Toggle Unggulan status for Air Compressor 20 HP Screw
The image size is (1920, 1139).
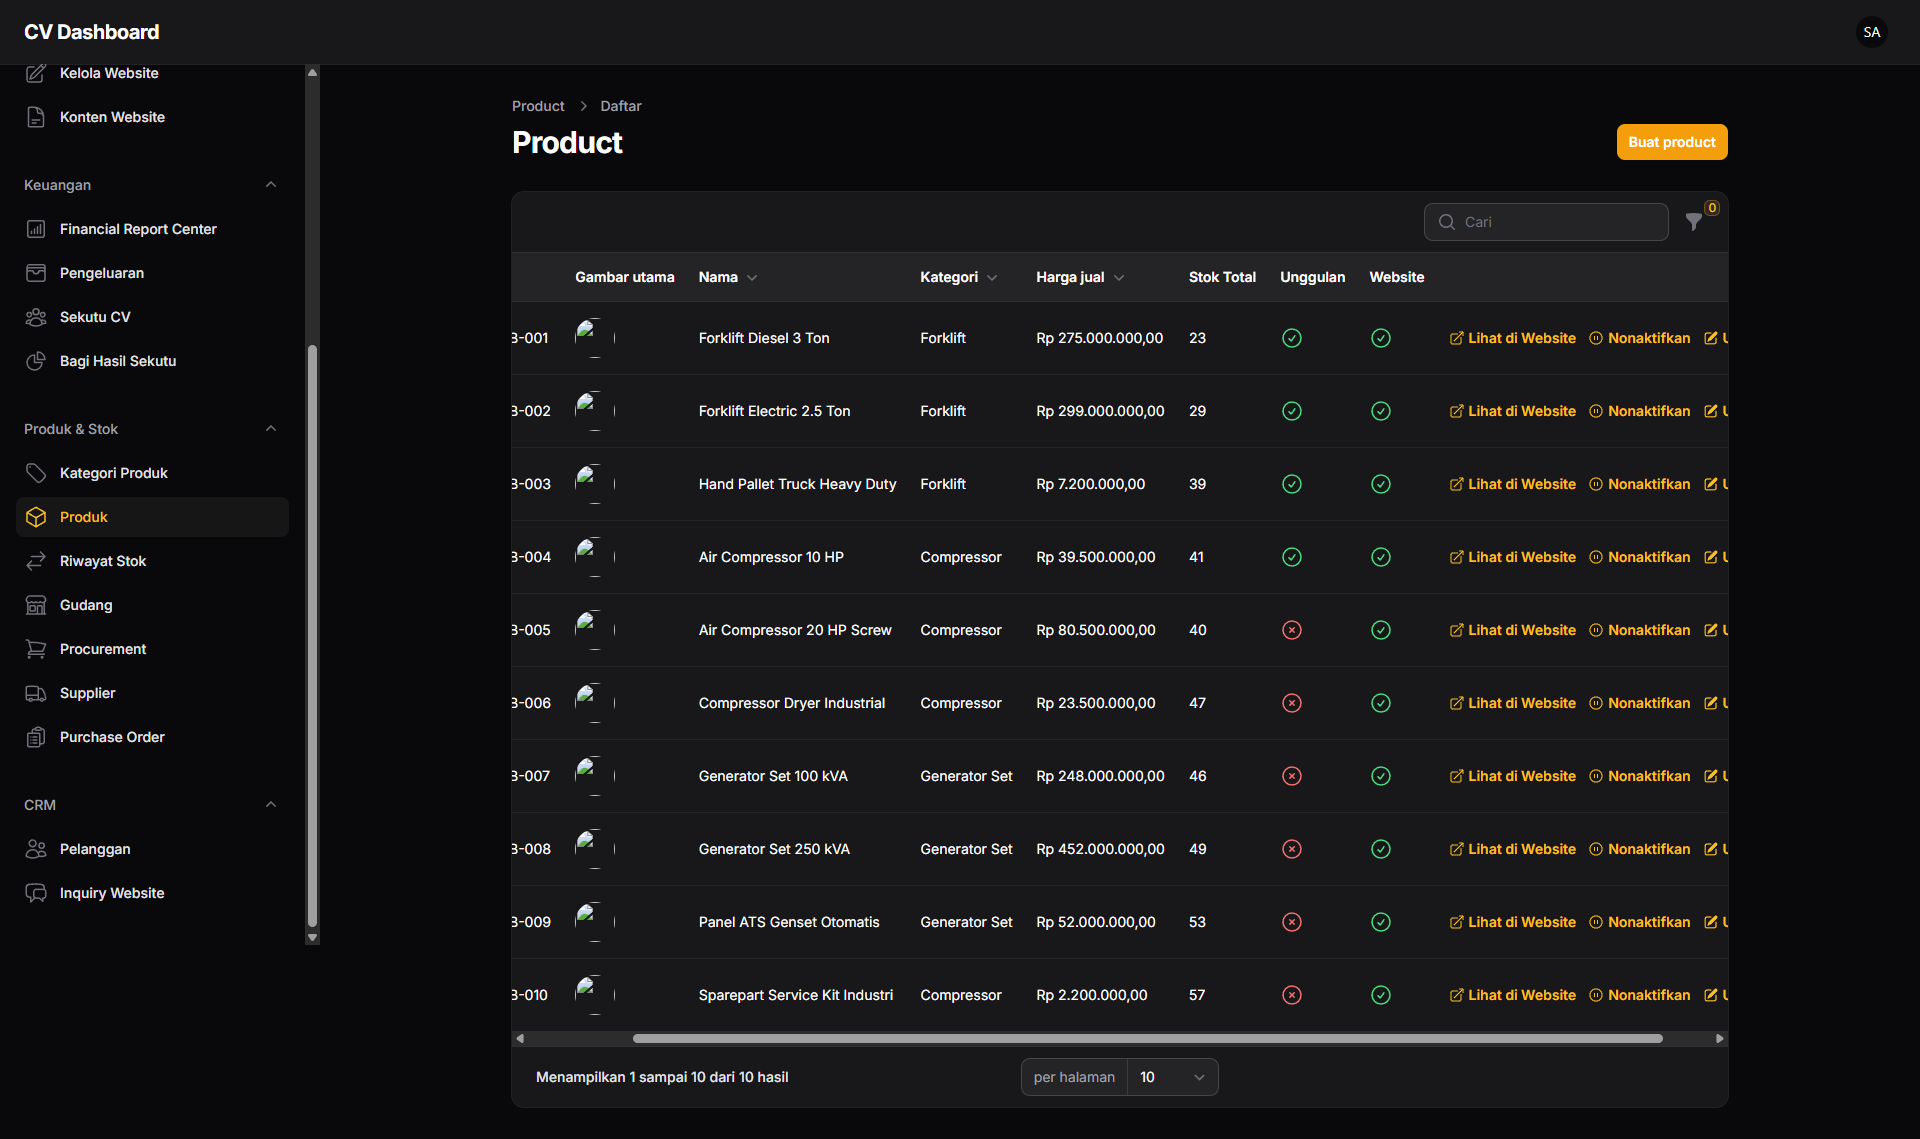click(1291, 630)
